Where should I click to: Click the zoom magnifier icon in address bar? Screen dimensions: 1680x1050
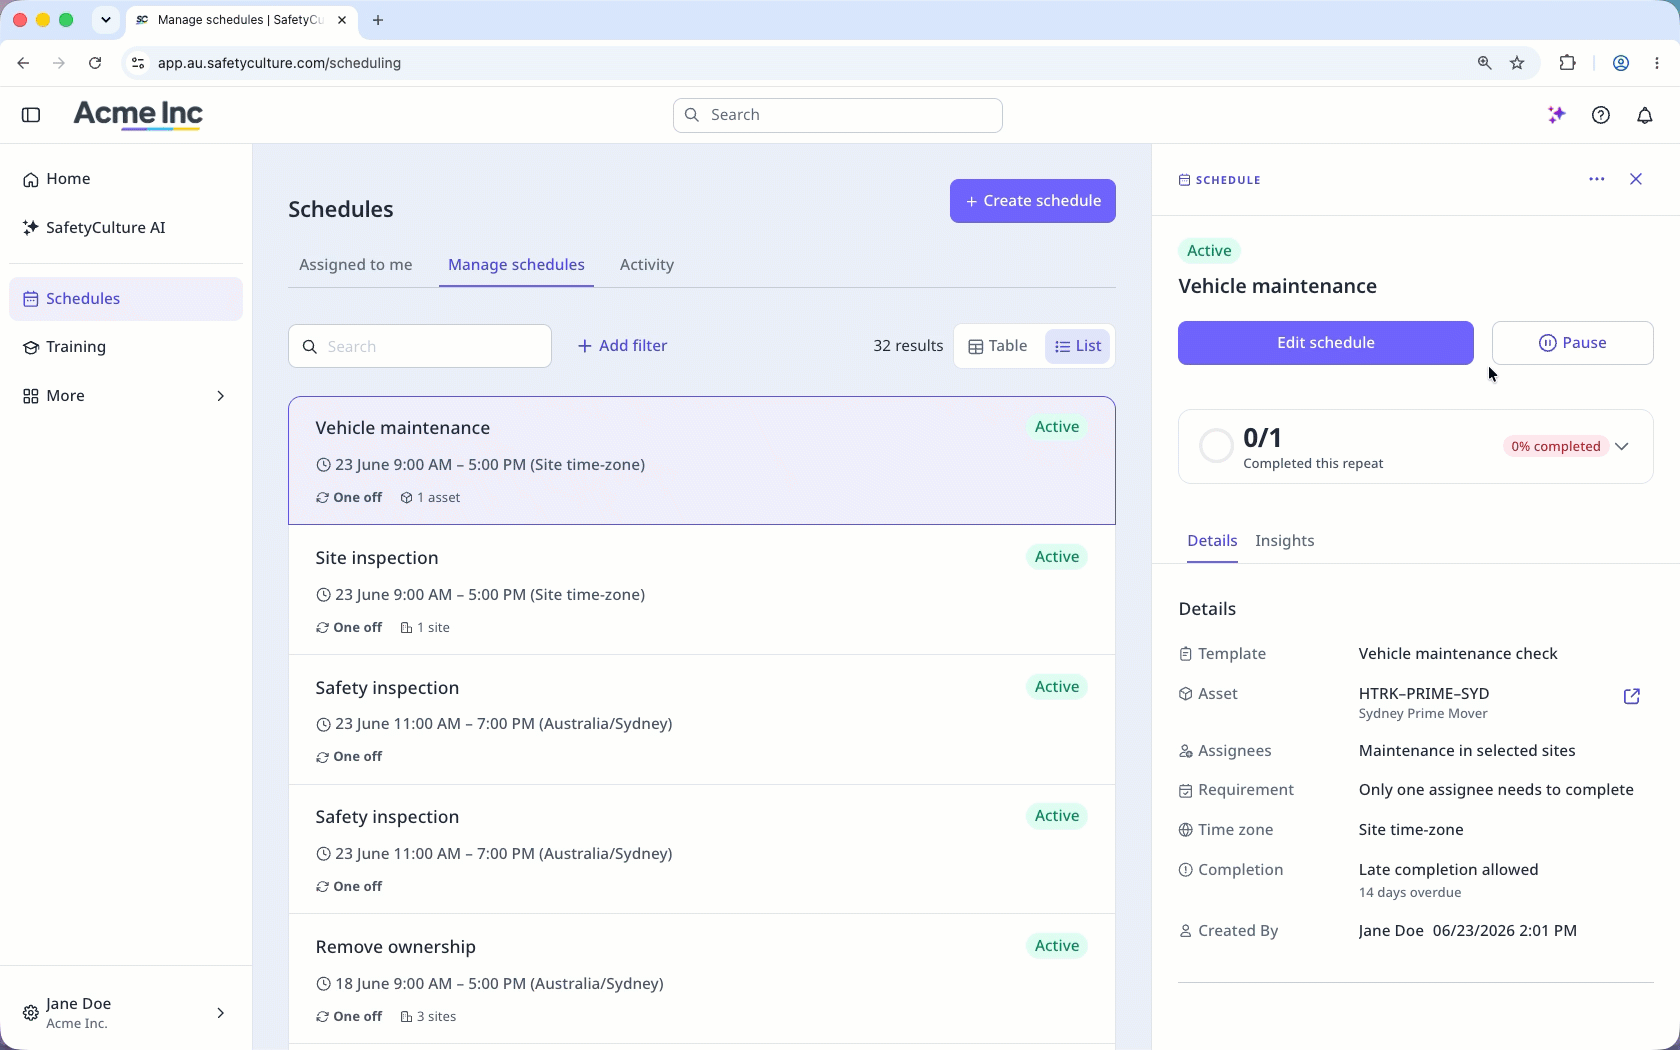pyautogui.click(x=1485, y=63)
